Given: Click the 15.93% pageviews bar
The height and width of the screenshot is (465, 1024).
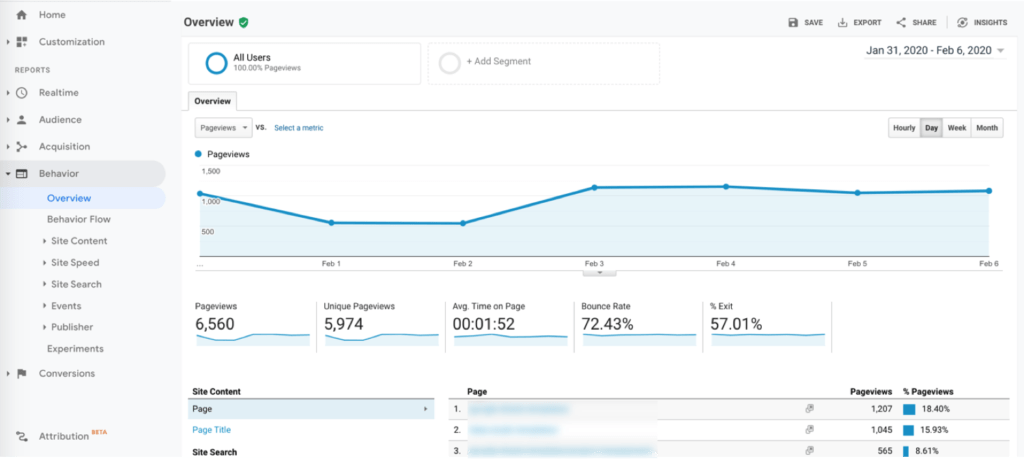Looking at the screenshot, I should tap(908, 430).
